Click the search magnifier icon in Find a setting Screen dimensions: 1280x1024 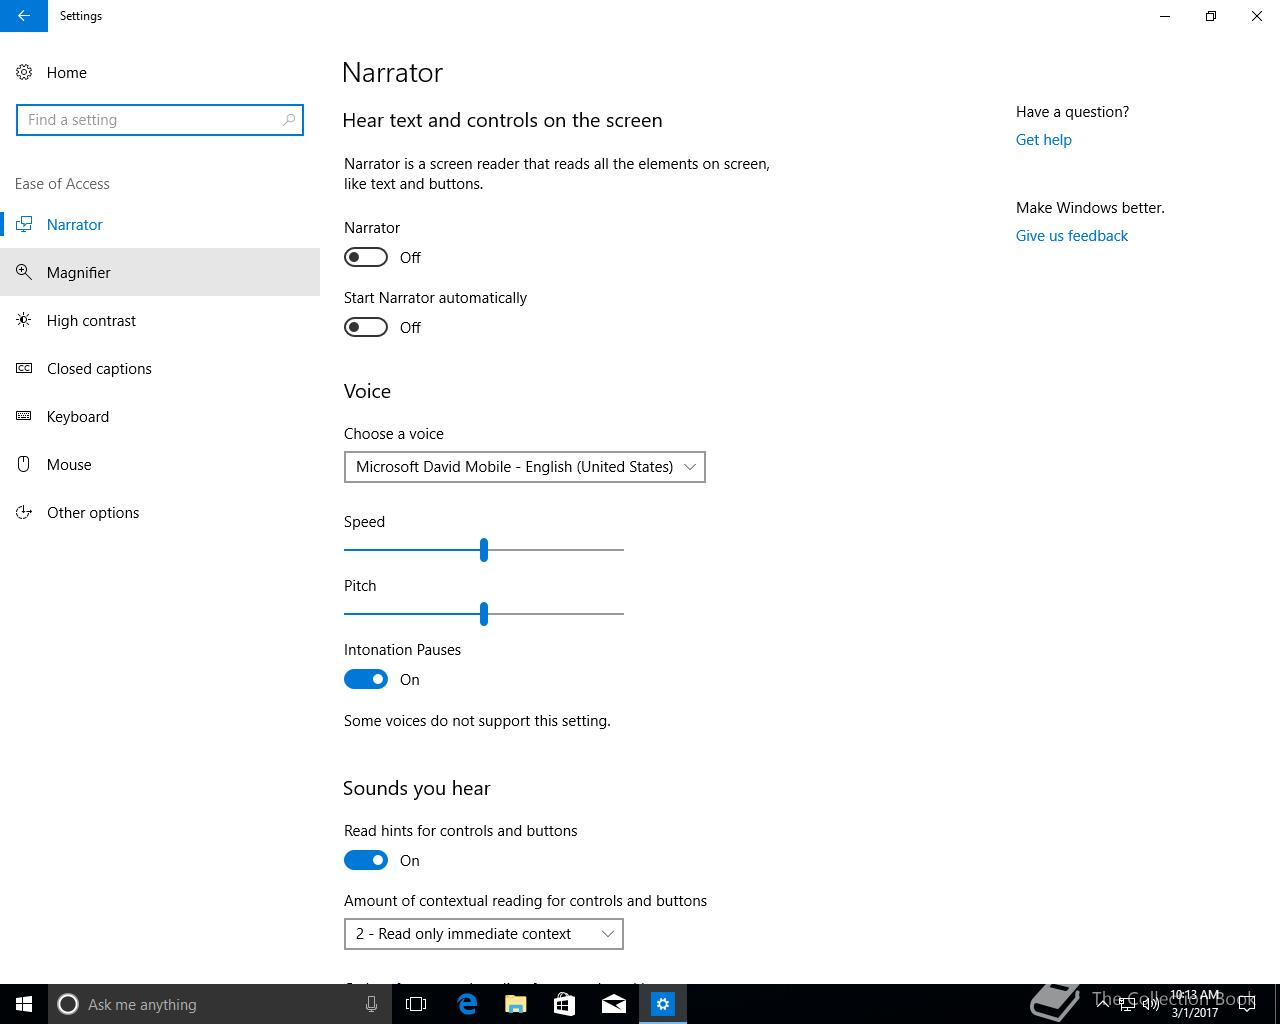[x=289, y=120]
